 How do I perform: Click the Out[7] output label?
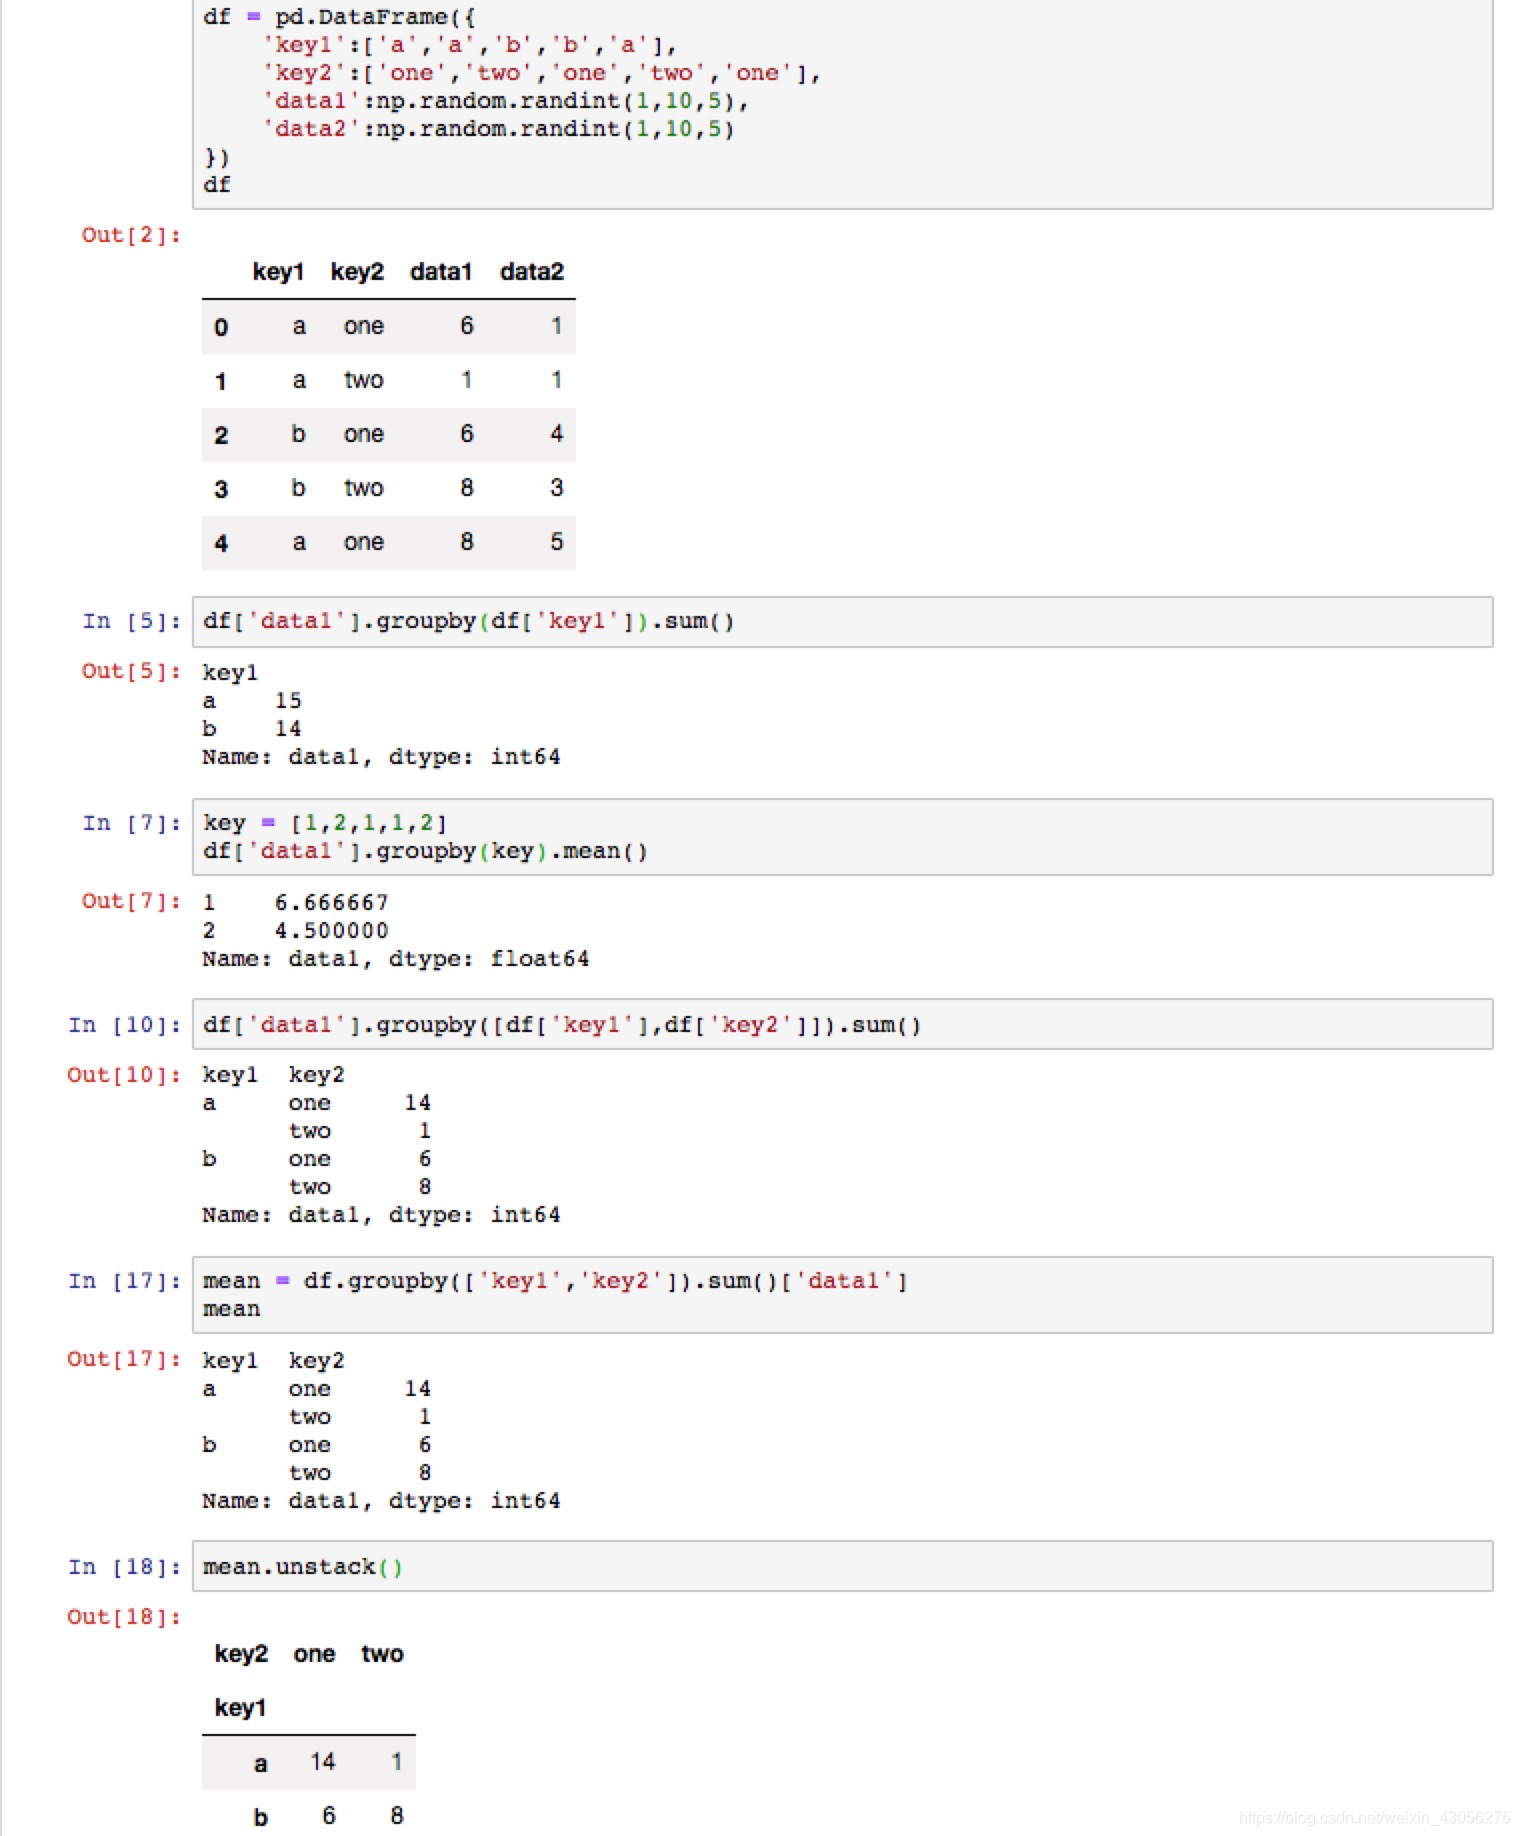pyautogui.click(x=131, y=901)
